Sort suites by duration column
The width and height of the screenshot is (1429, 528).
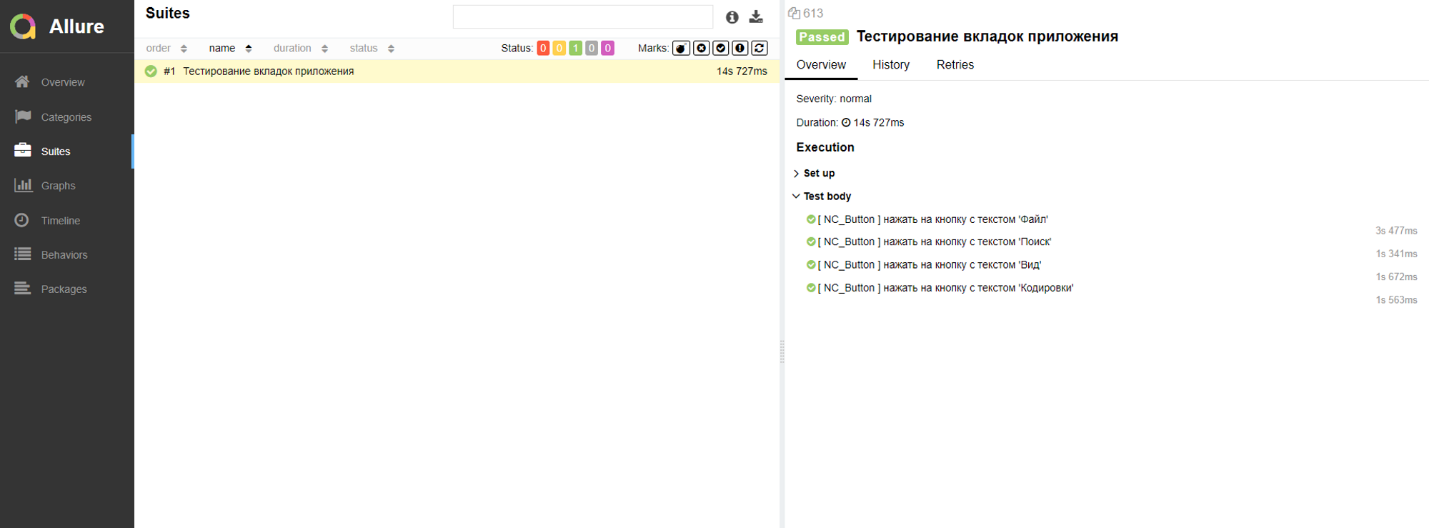(x=301, y=48)
